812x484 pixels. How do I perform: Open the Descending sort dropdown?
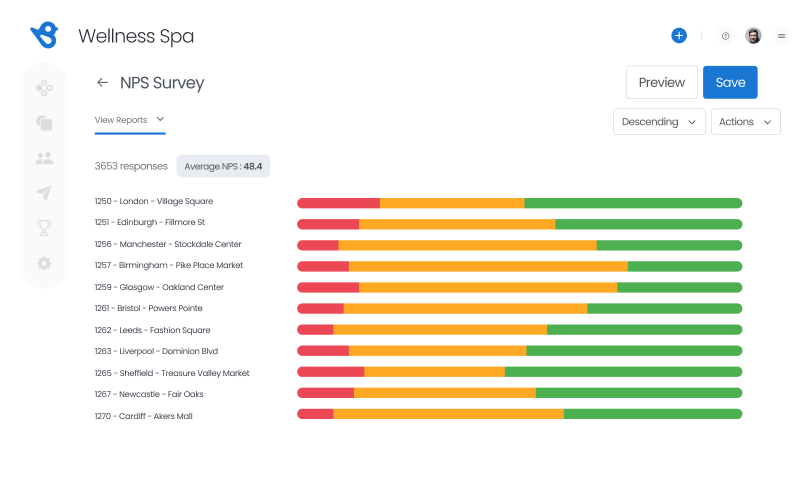click(x=659, y=122)
